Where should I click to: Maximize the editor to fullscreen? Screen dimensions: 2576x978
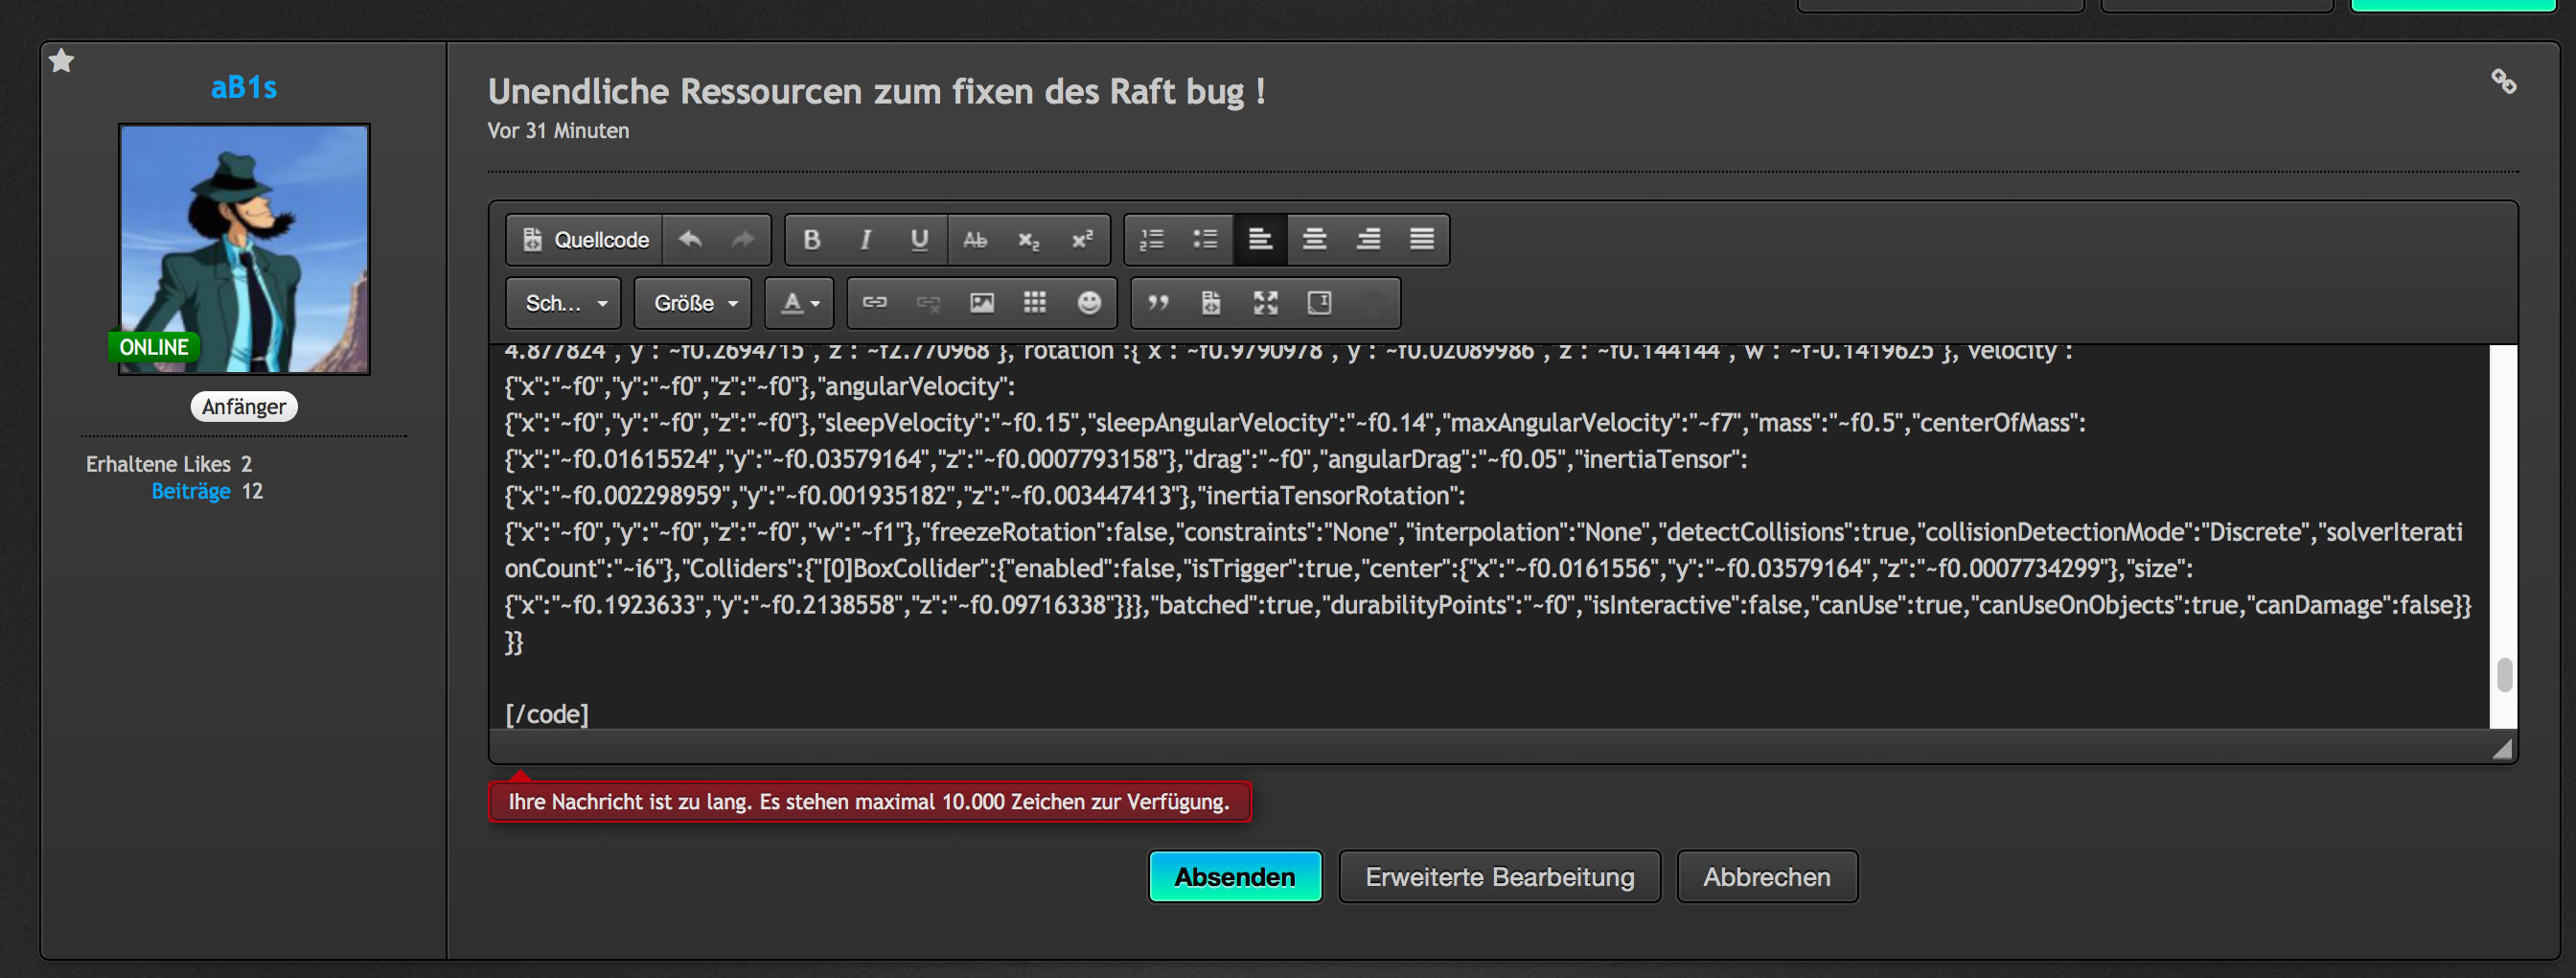click(x=1265, y=303)
